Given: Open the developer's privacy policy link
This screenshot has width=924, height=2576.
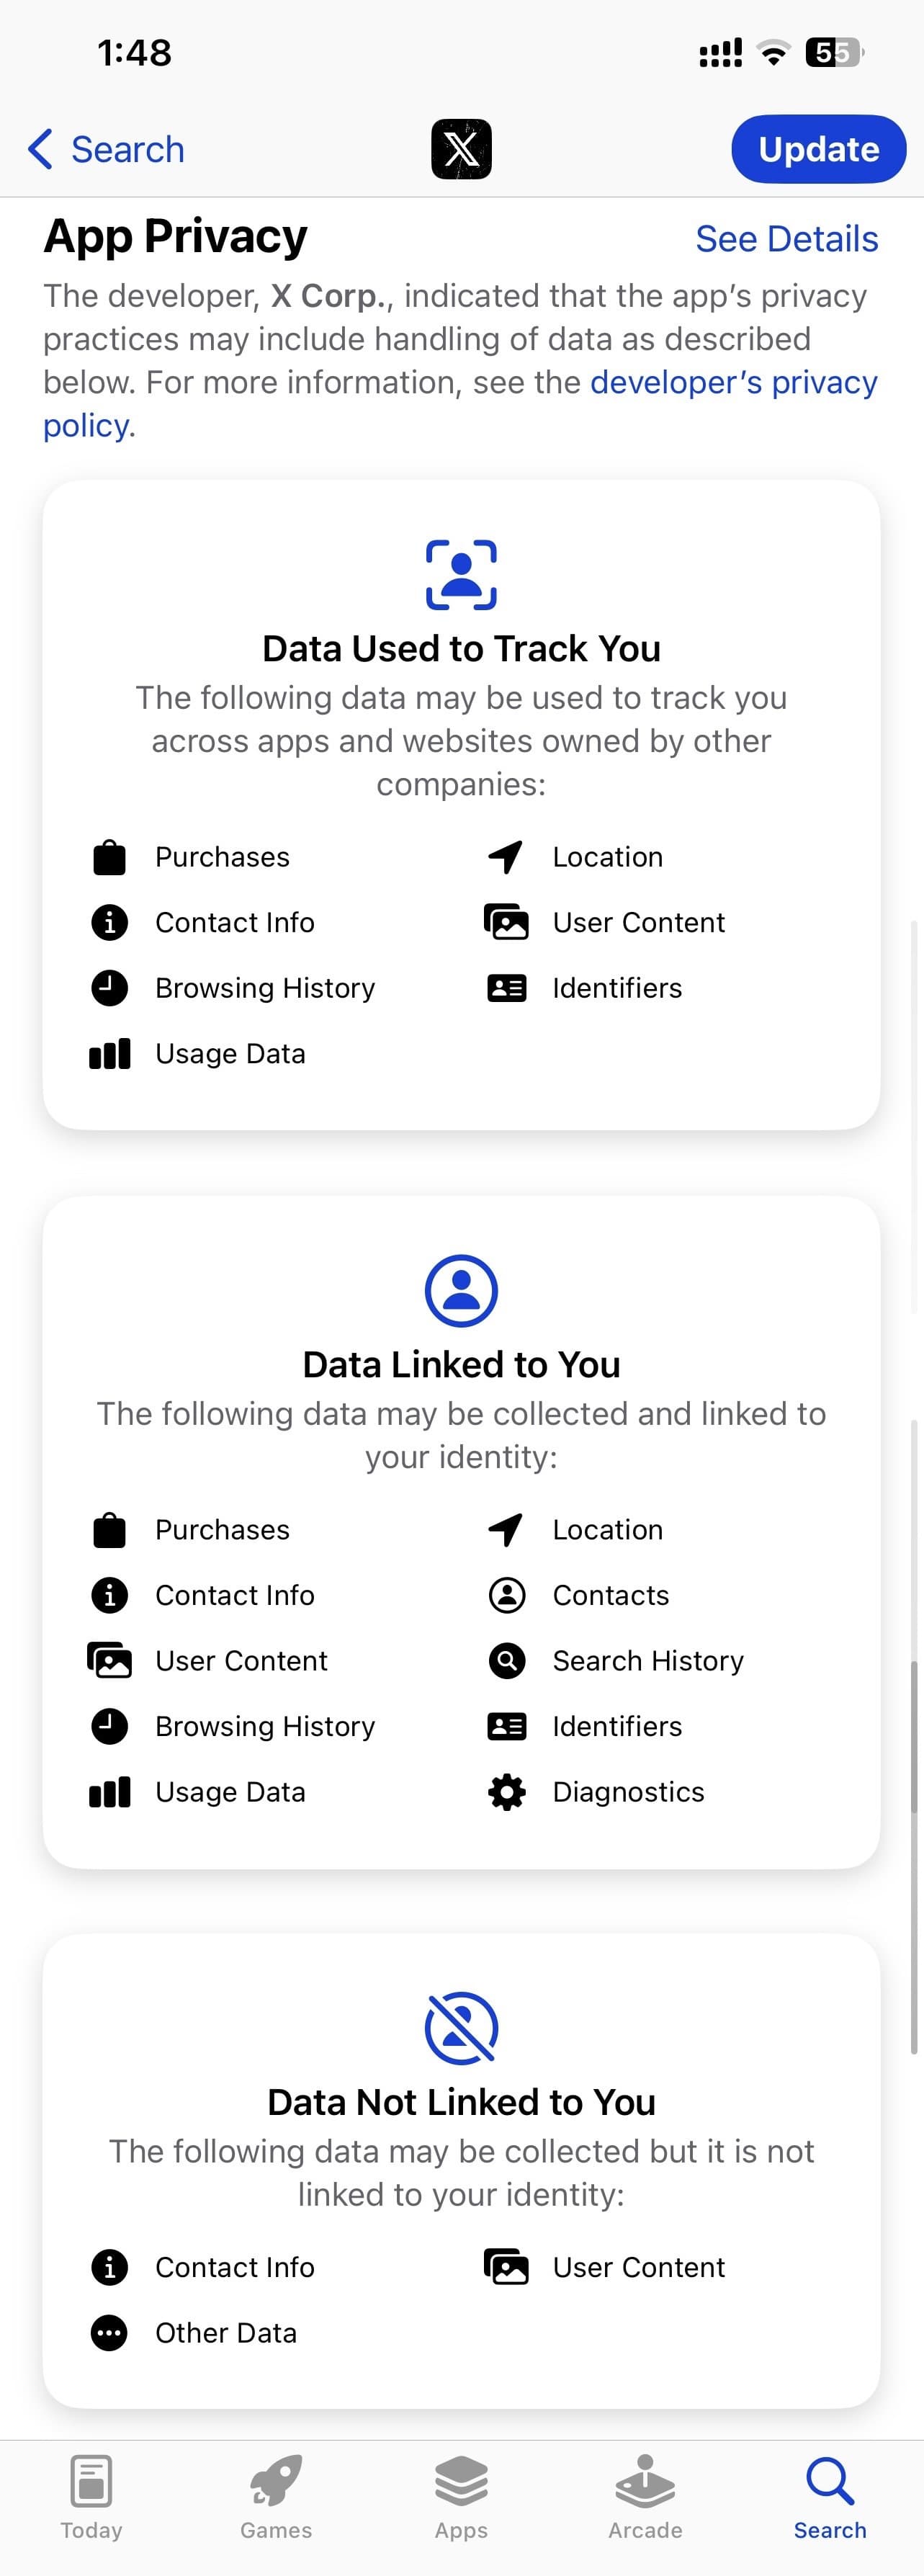Looking at the screenshot, I should [733, 383].
